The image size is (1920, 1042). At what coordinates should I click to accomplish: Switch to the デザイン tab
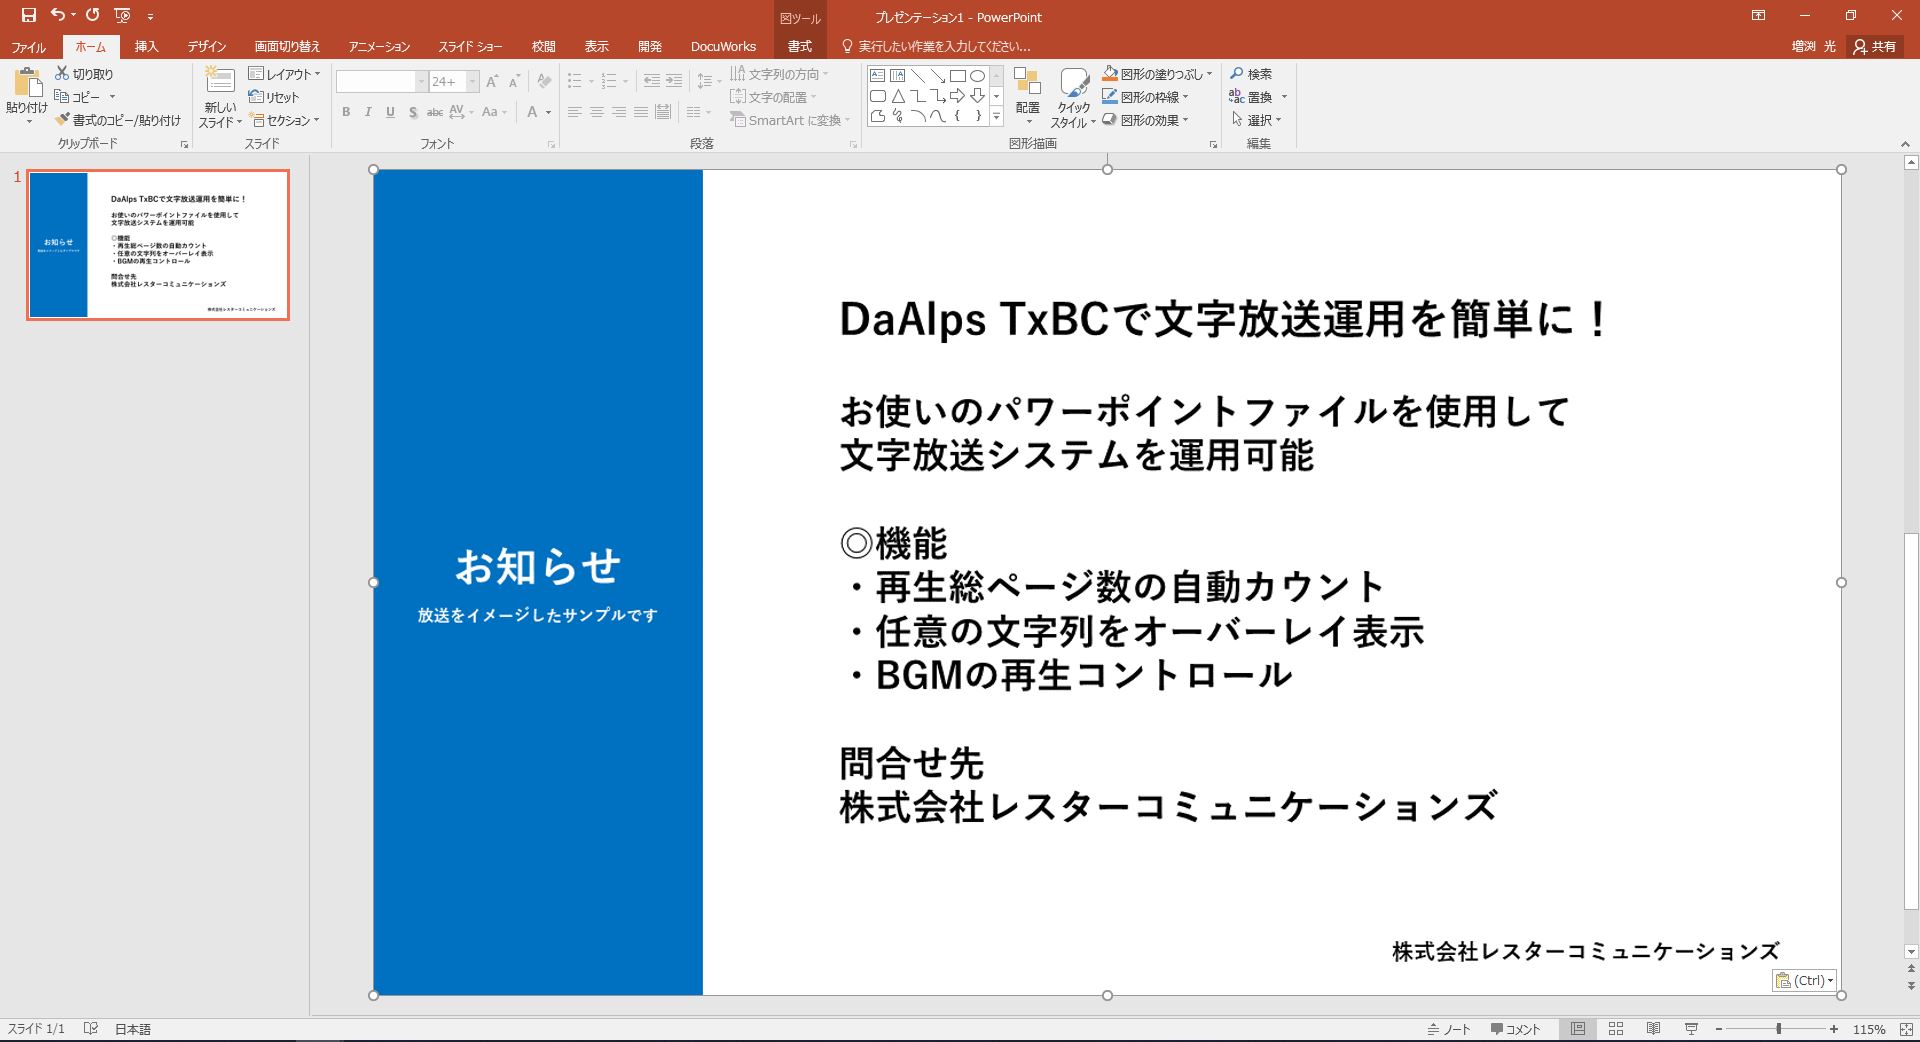pyautogui.click(x=207, y=46)
